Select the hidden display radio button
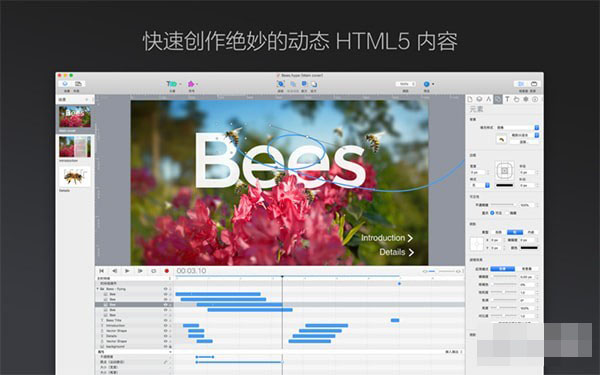Viewport: 600px width, 375px height. point(507,213)
